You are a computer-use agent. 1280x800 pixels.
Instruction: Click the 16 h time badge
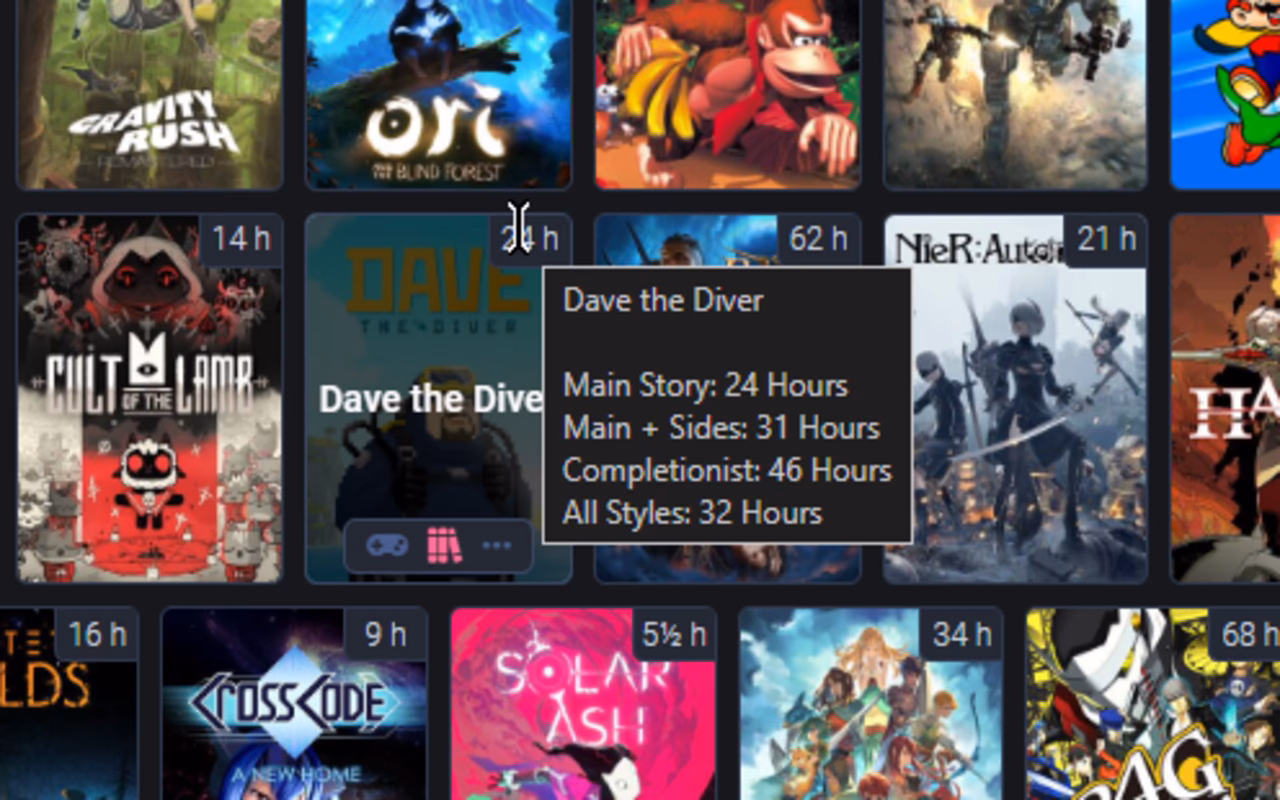point(97,634)
